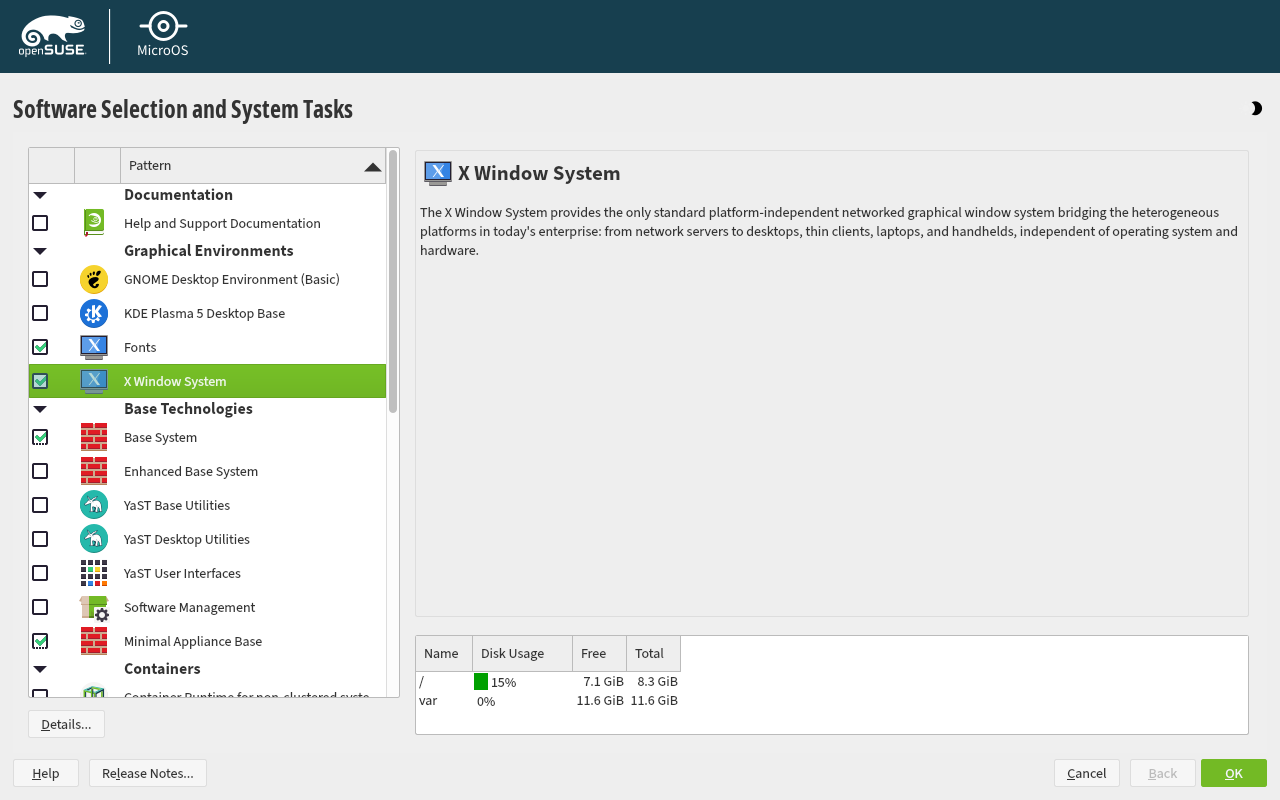The image size is (1280, 800).
Task: Click the var 0% disk usage value
Action: (486, 701)
